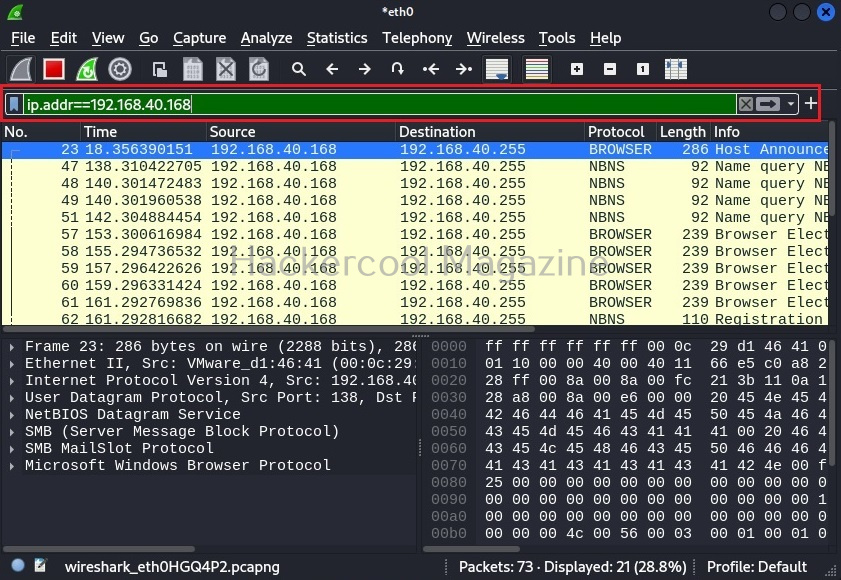The width and height of the screenshot is (841, 580).
Task: Zoom out the packet text
Action: coord(610,69)
